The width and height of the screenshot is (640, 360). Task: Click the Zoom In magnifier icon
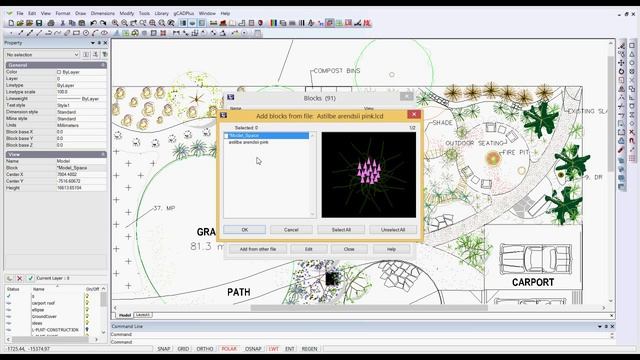[115, 23]
